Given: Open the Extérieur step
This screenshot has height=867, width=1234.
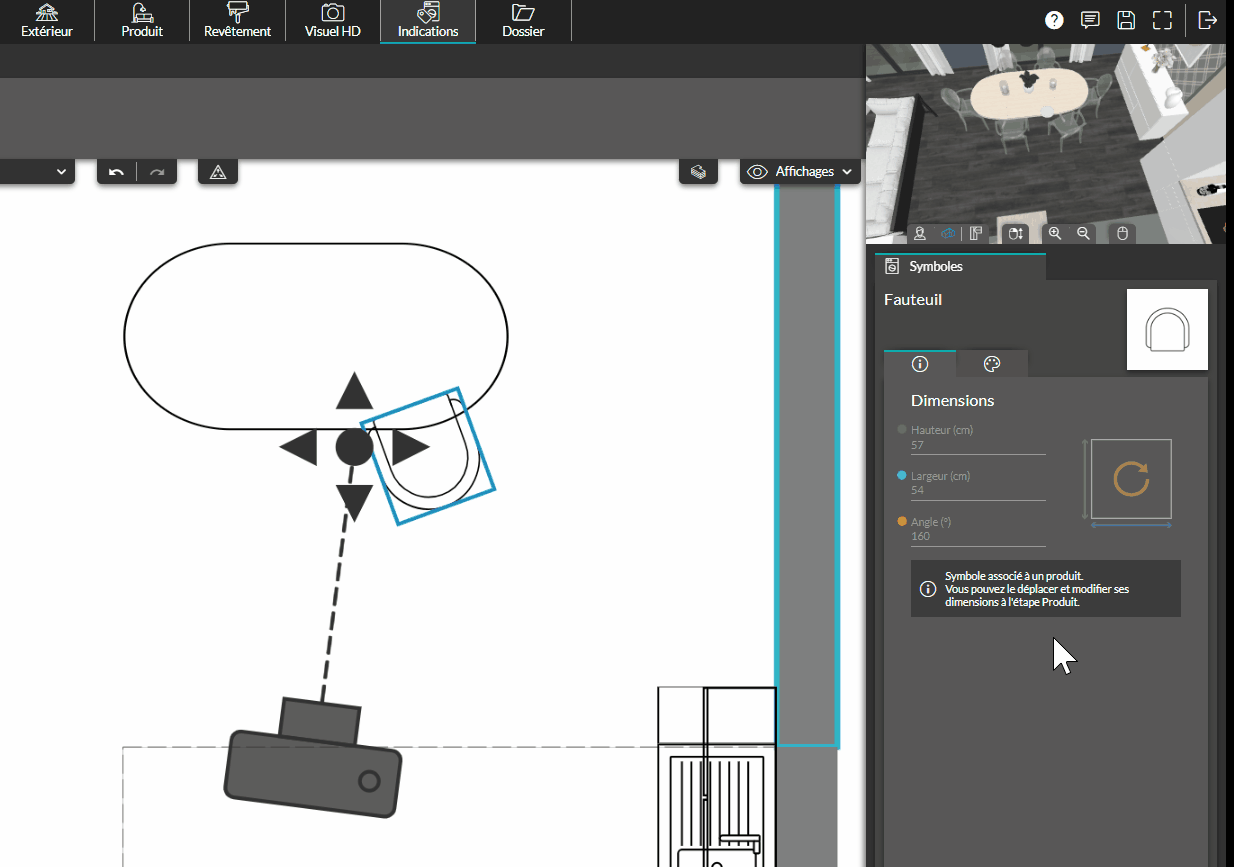Looking at the screenshot, I should [x=47, y=21].
